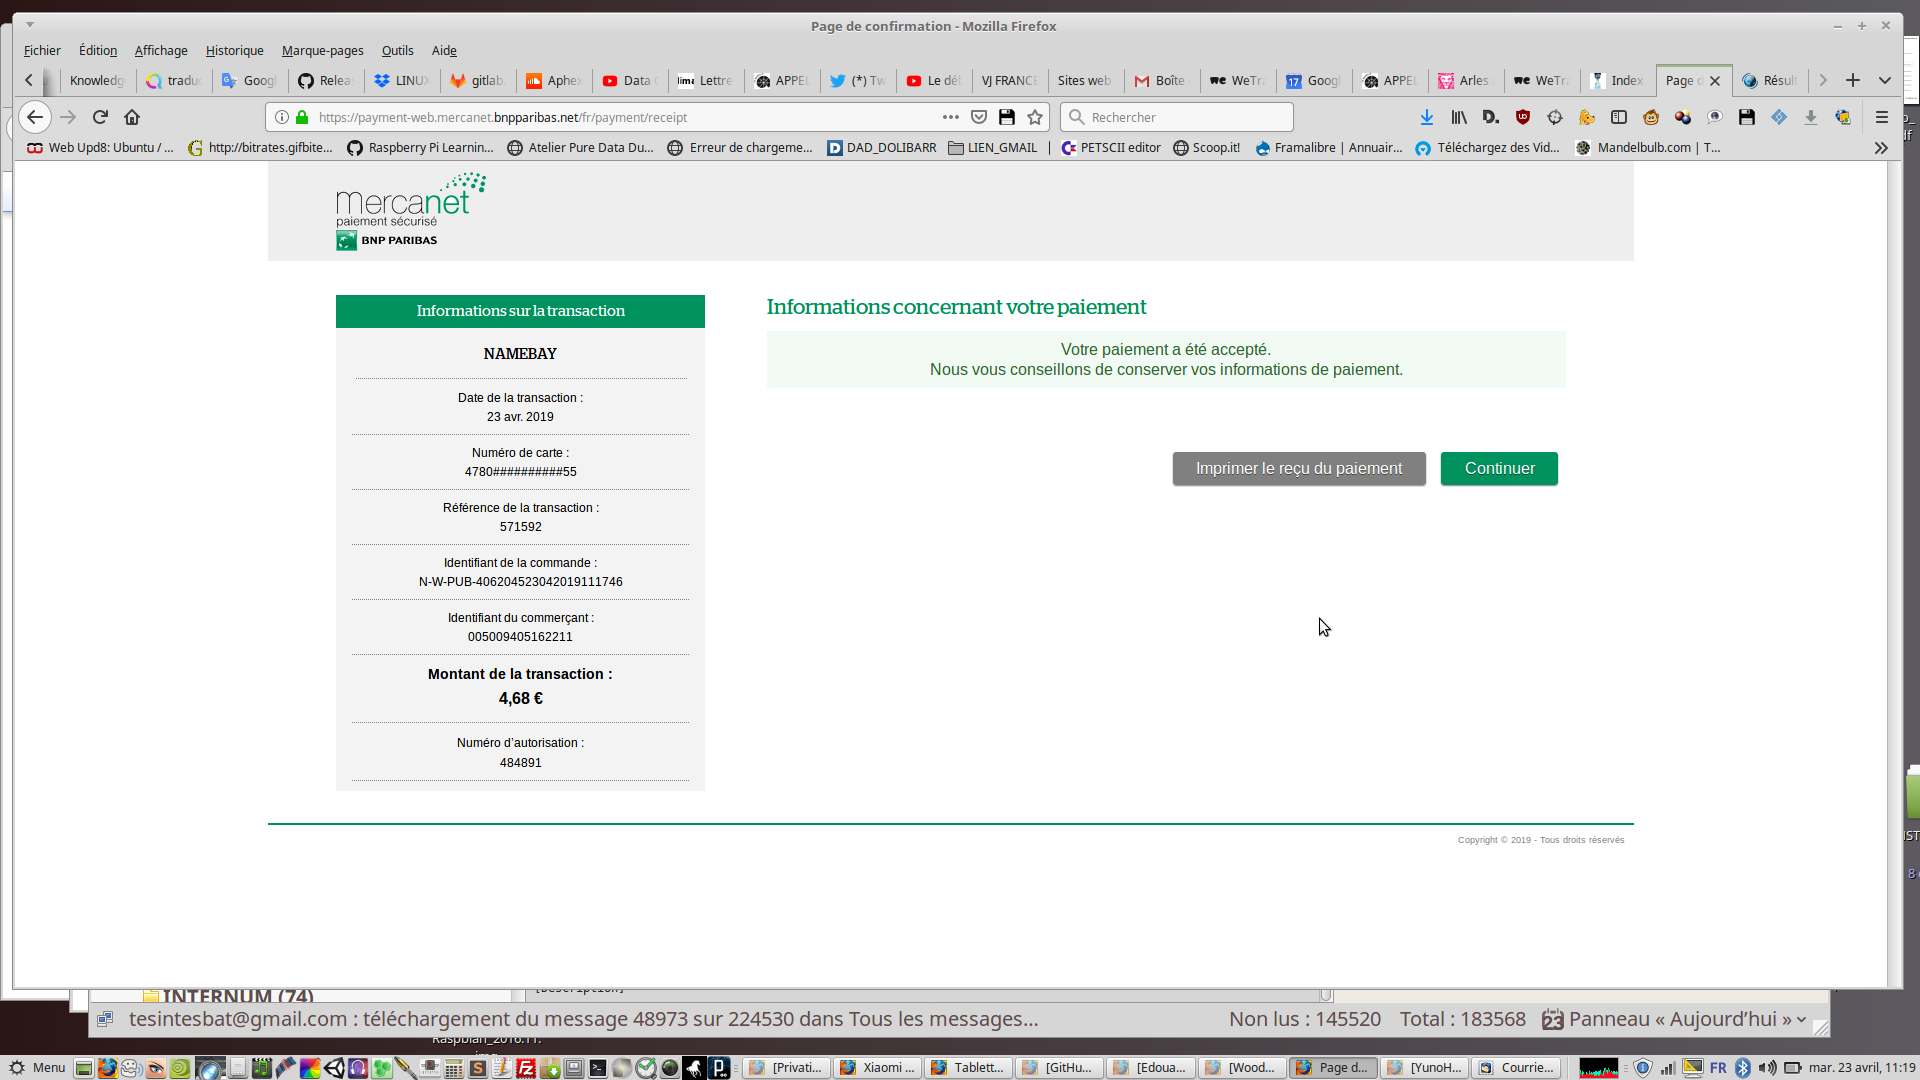Open the Firefox hamburger menu
The image size is (1920, 1080).
1881,117
